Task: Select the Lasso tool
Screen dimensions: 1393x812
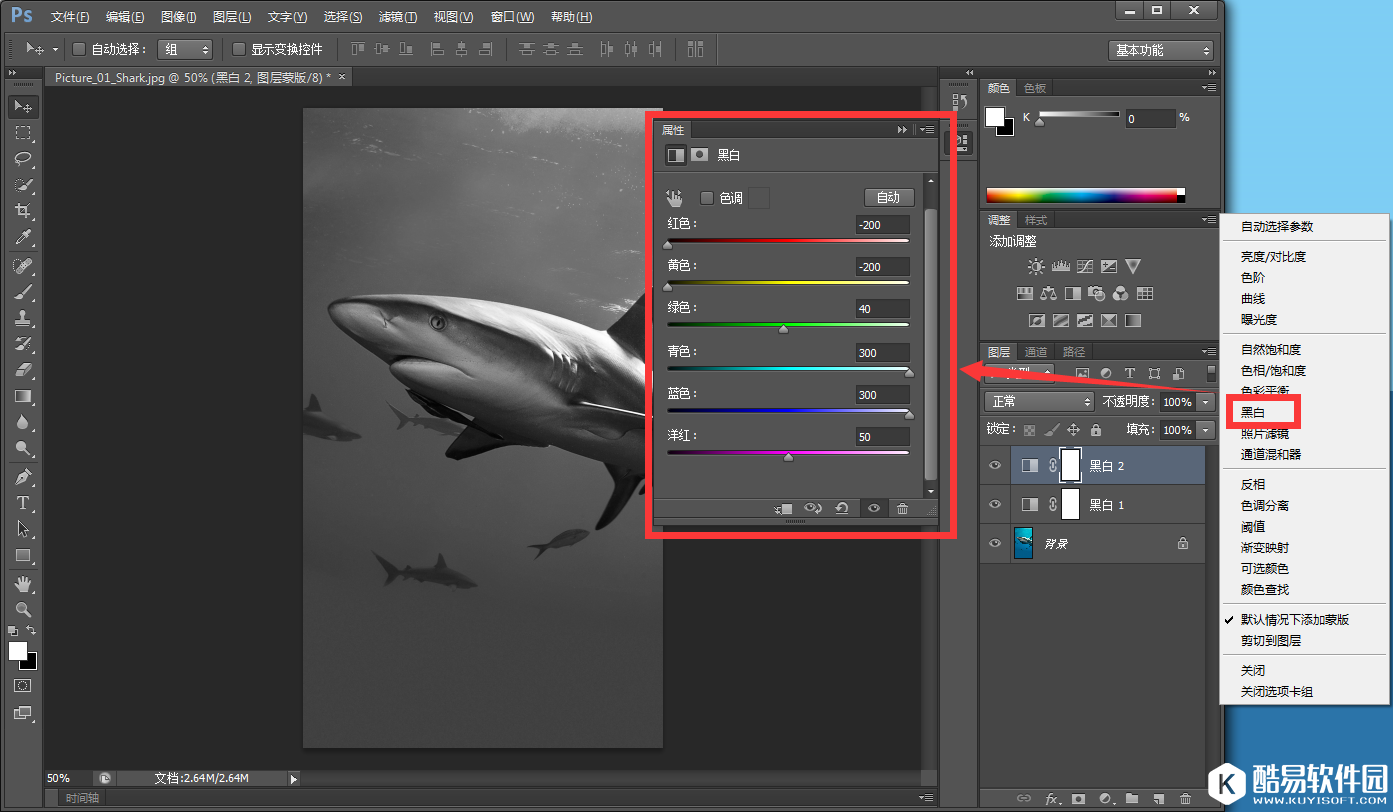Action: pyautogui.click(x=23, y=159)
